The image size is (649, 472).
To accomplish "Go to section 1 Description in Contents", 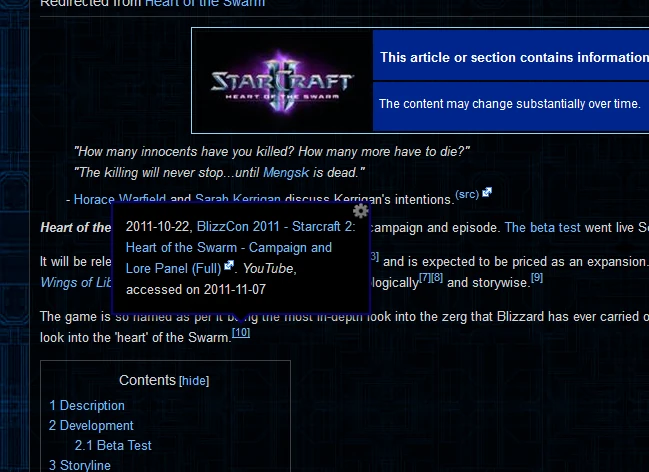I will tap(87, 405).
